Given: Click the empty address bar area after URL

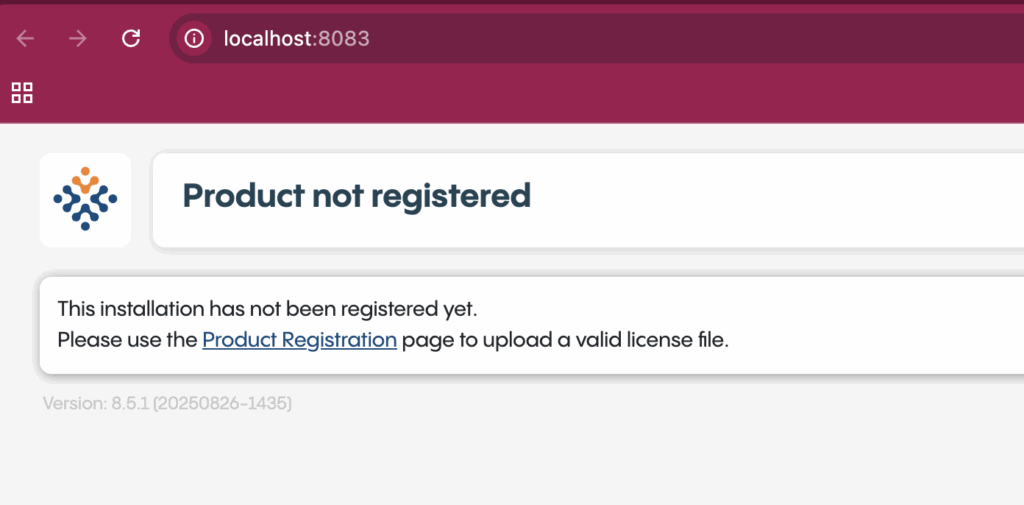Looking at the screenshot, I should point(700,39).
